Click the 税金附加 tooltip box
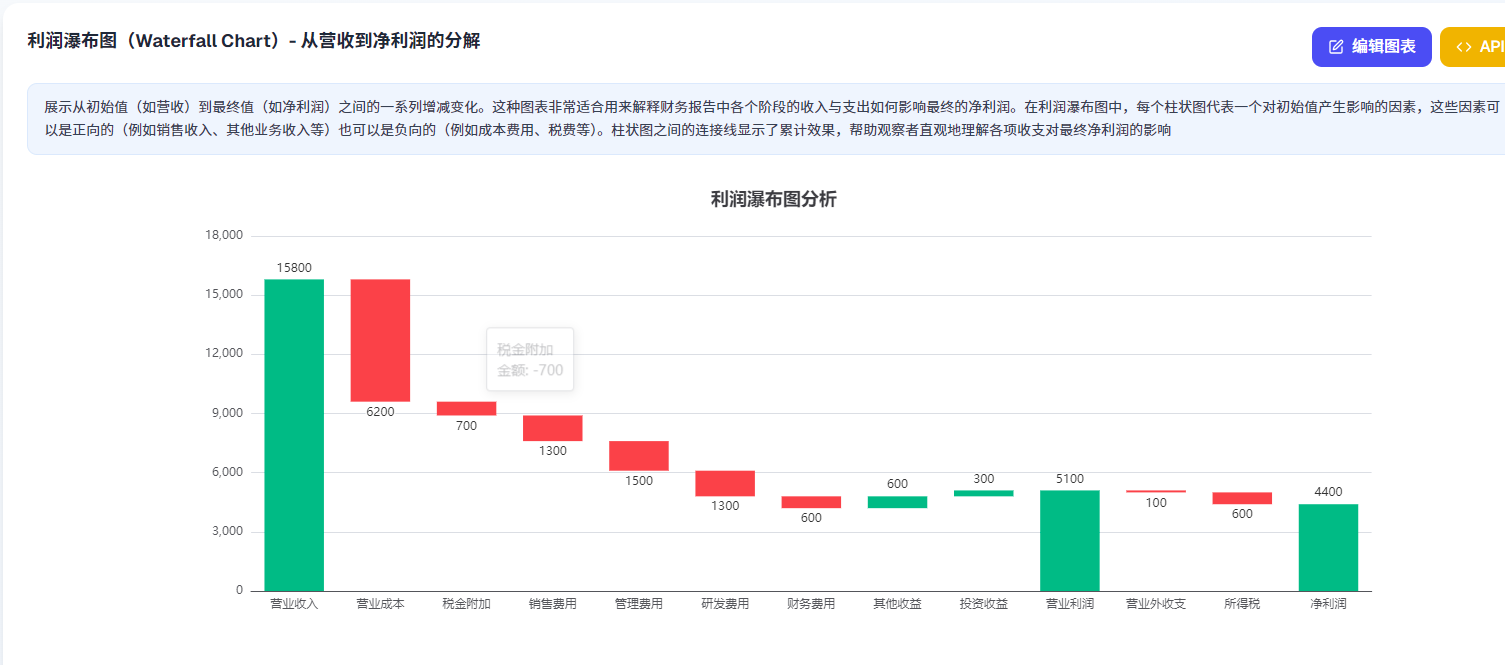The height and width of the screenshot is (665, 1505). [530, 359]
